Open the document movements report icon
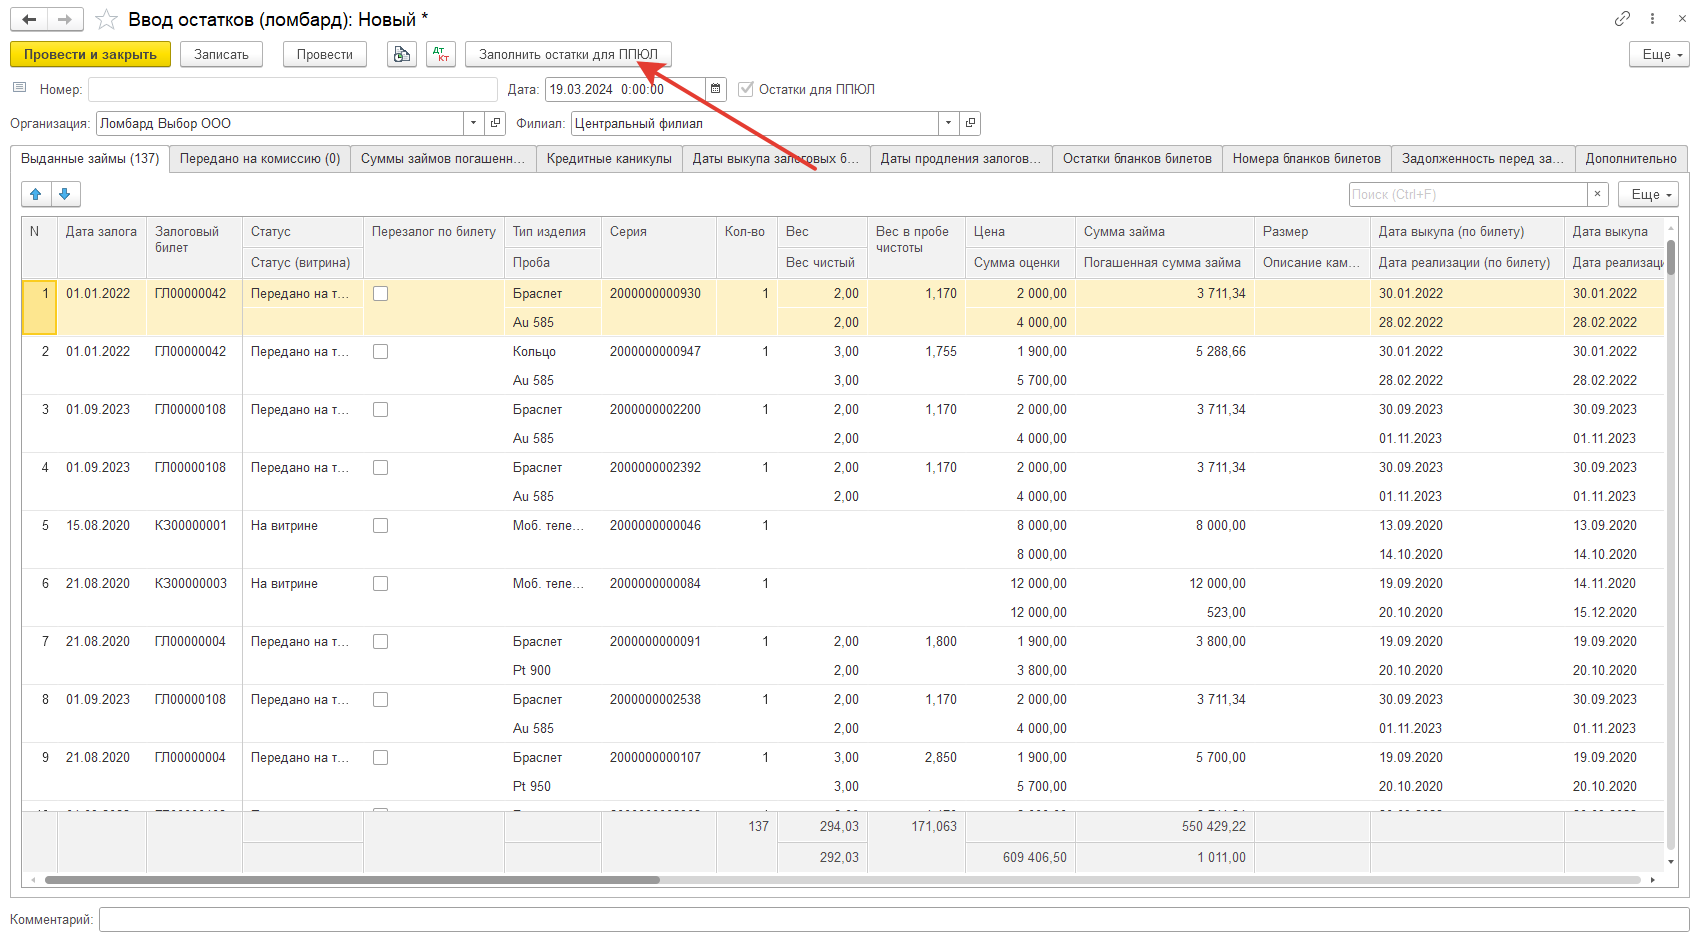Image resolution: width=1700 pixels, height=939 pixels. tap(402, 54)
